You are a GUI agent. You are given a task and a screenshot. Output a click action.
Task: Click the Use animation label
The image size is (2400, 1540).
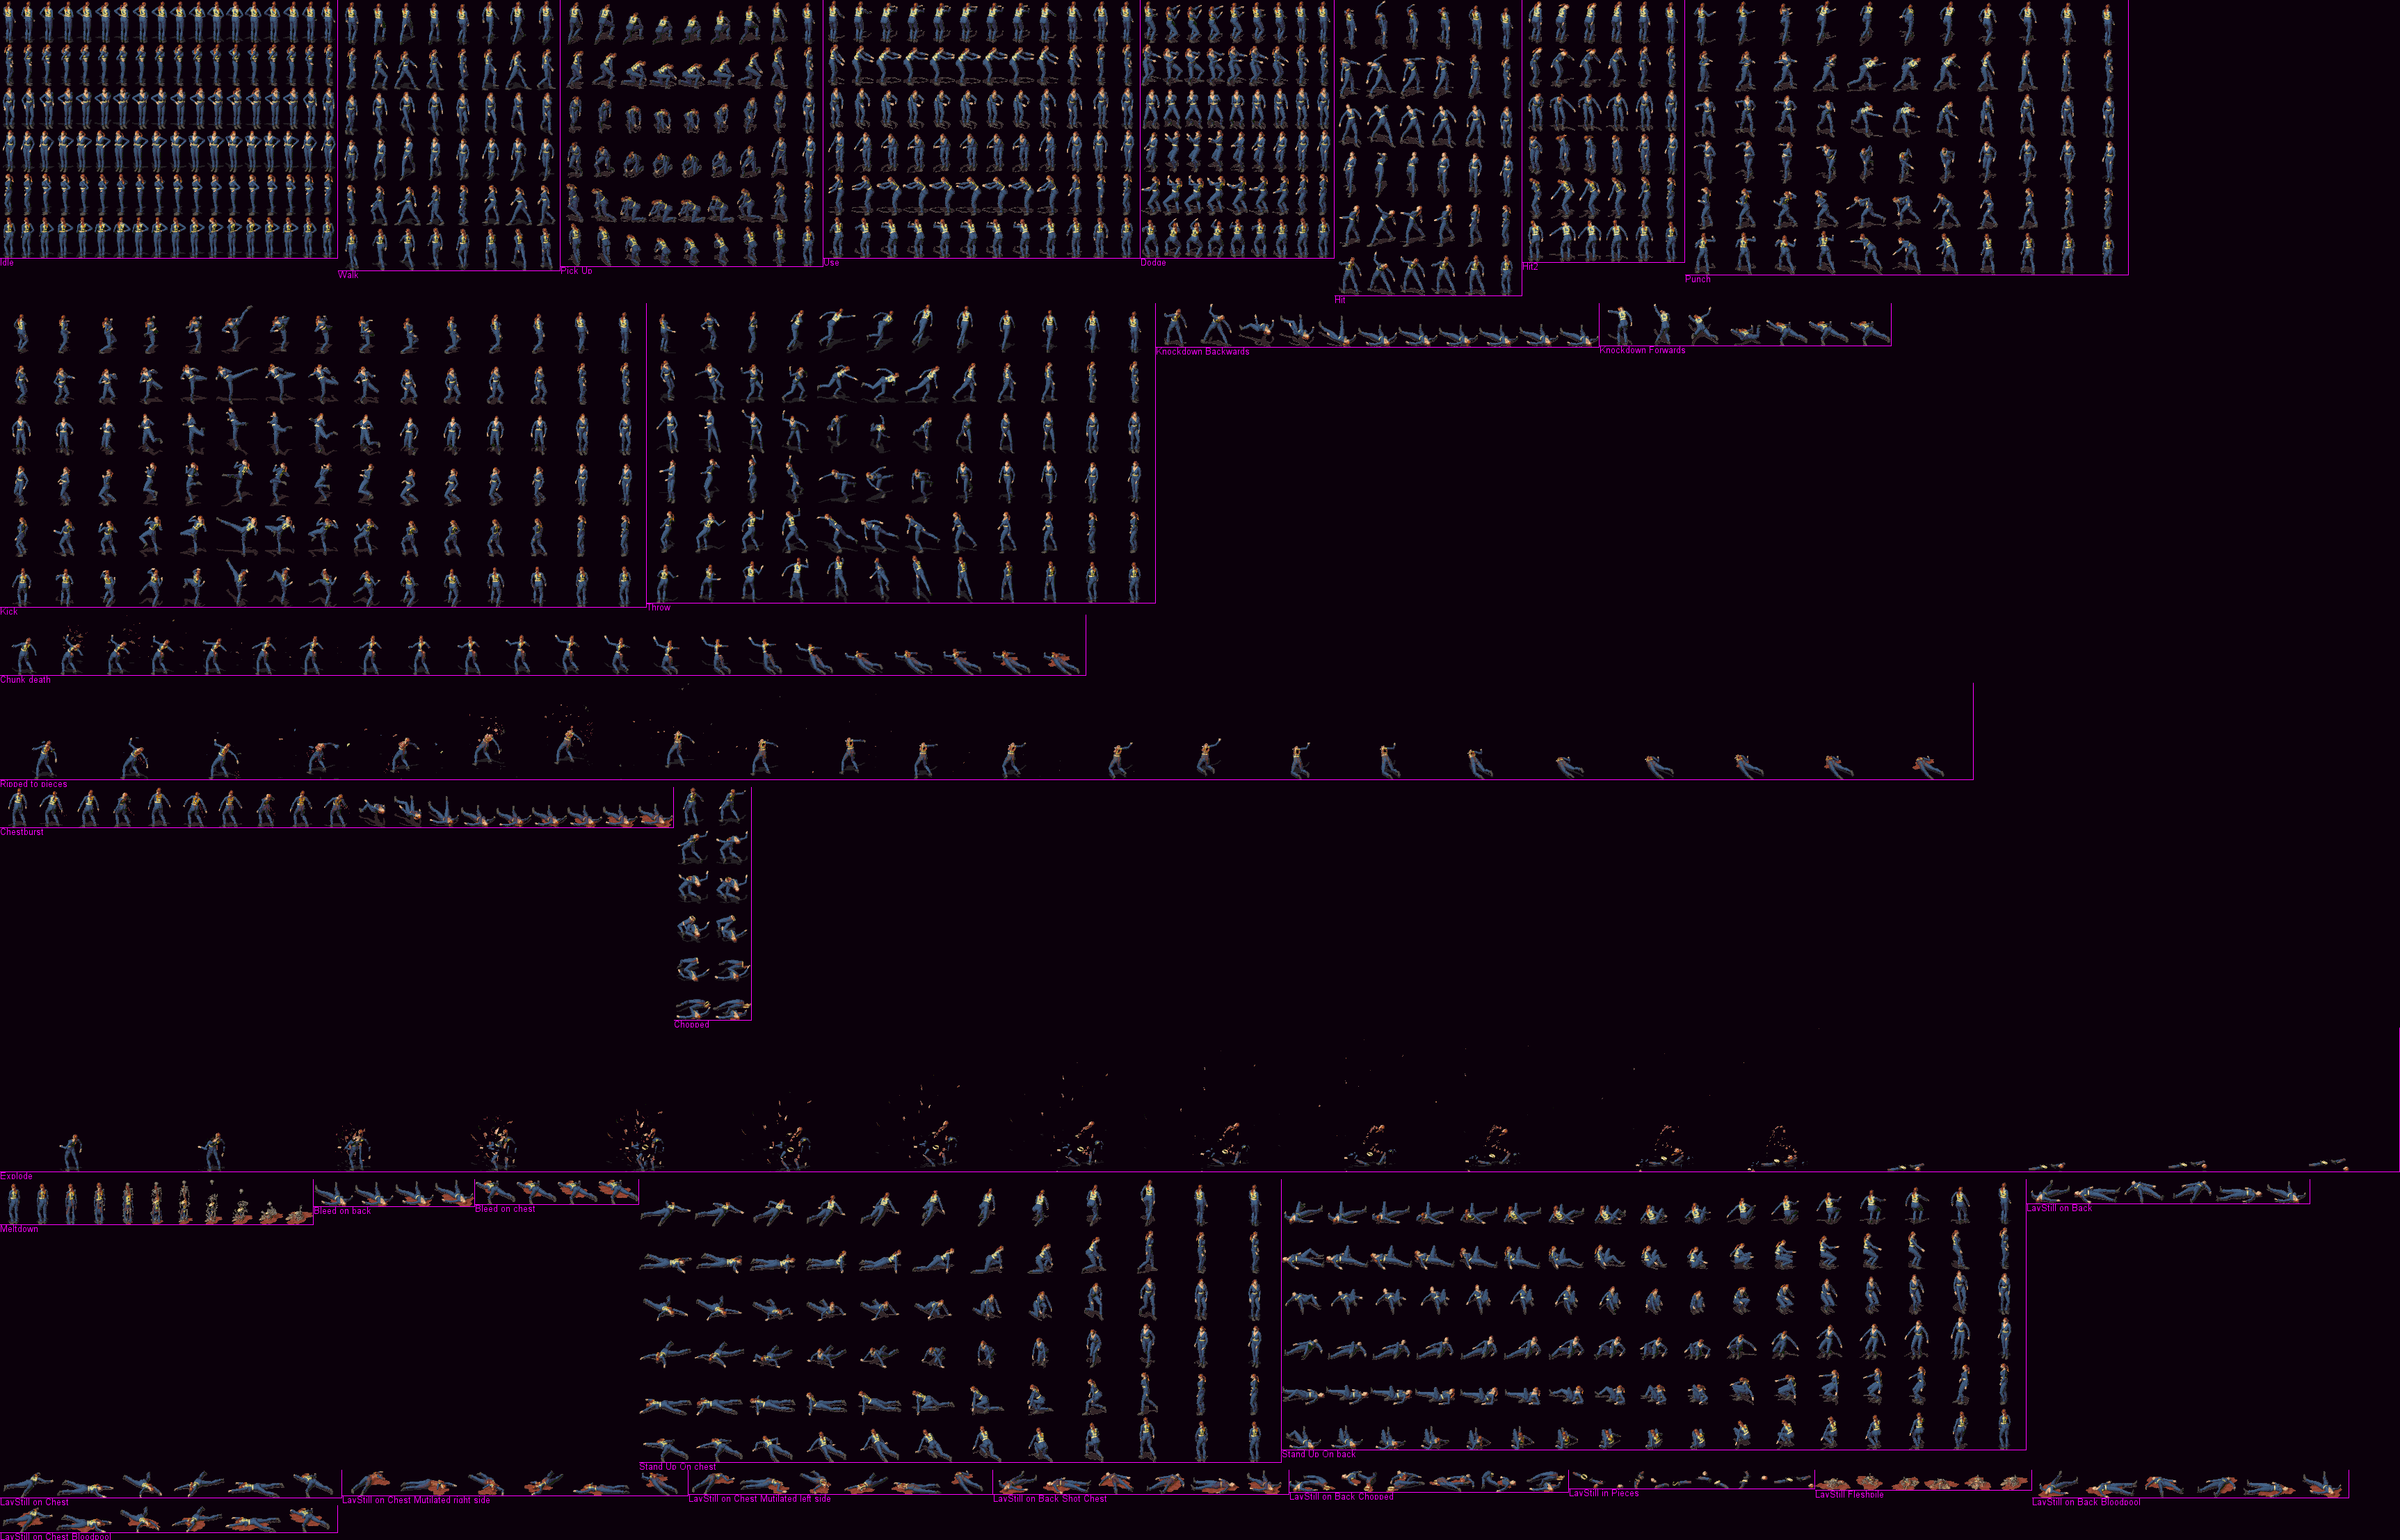pos(832,263)
